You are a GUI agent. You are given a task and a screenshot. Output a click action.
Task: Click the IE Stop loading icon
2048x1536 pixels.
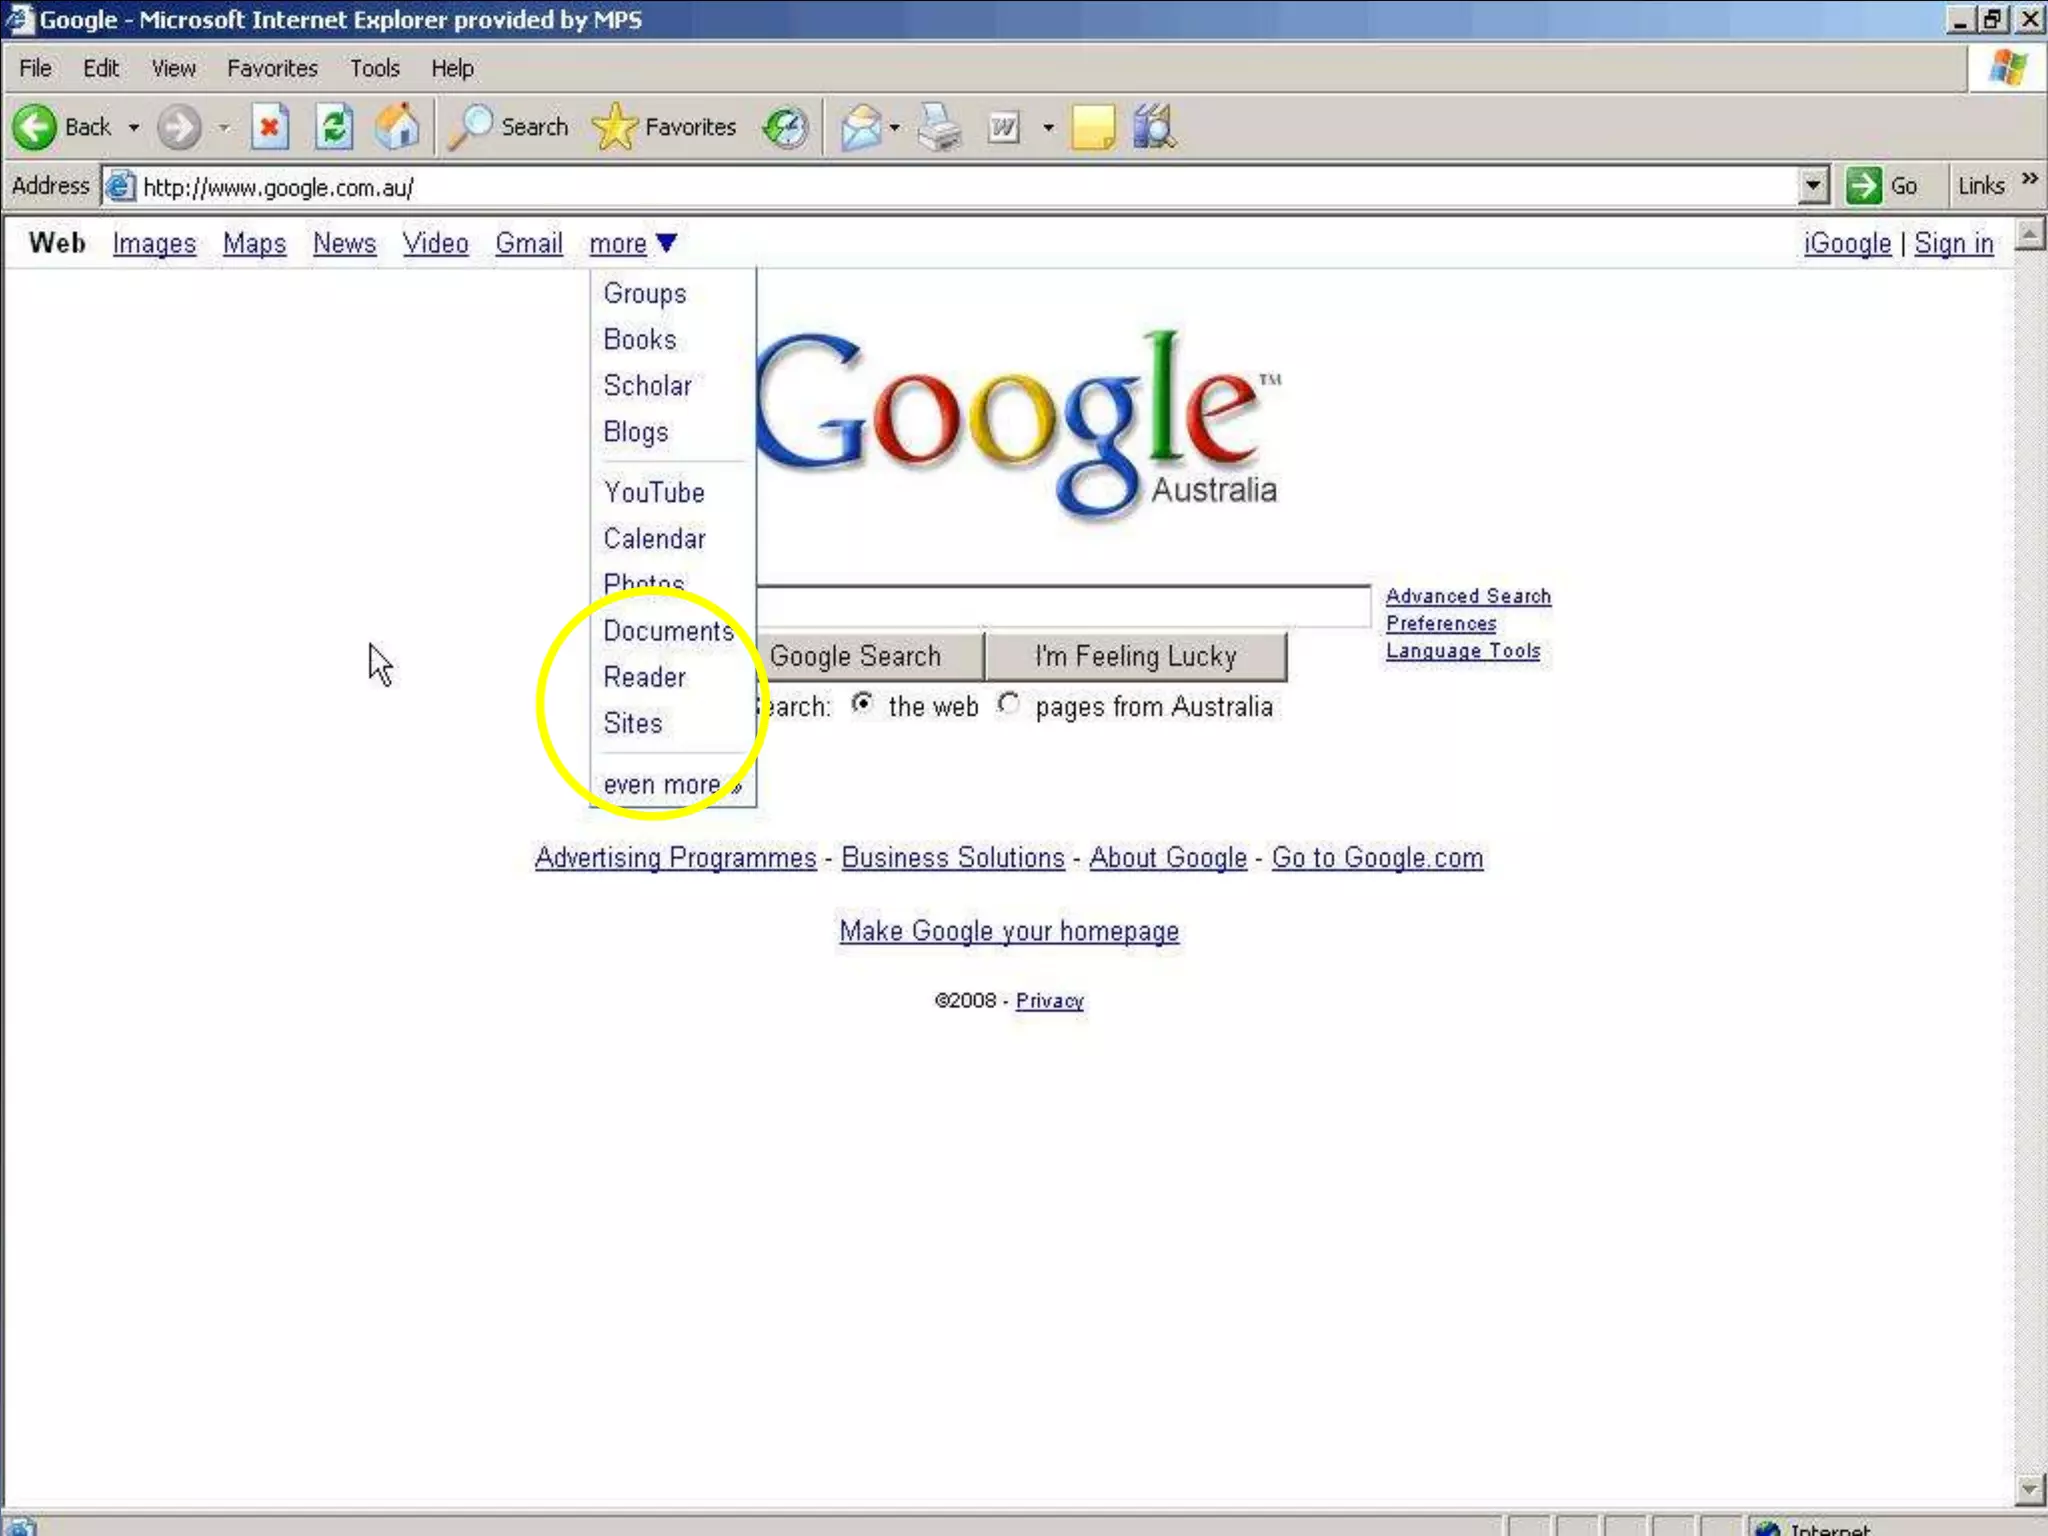tap(269, 127)
